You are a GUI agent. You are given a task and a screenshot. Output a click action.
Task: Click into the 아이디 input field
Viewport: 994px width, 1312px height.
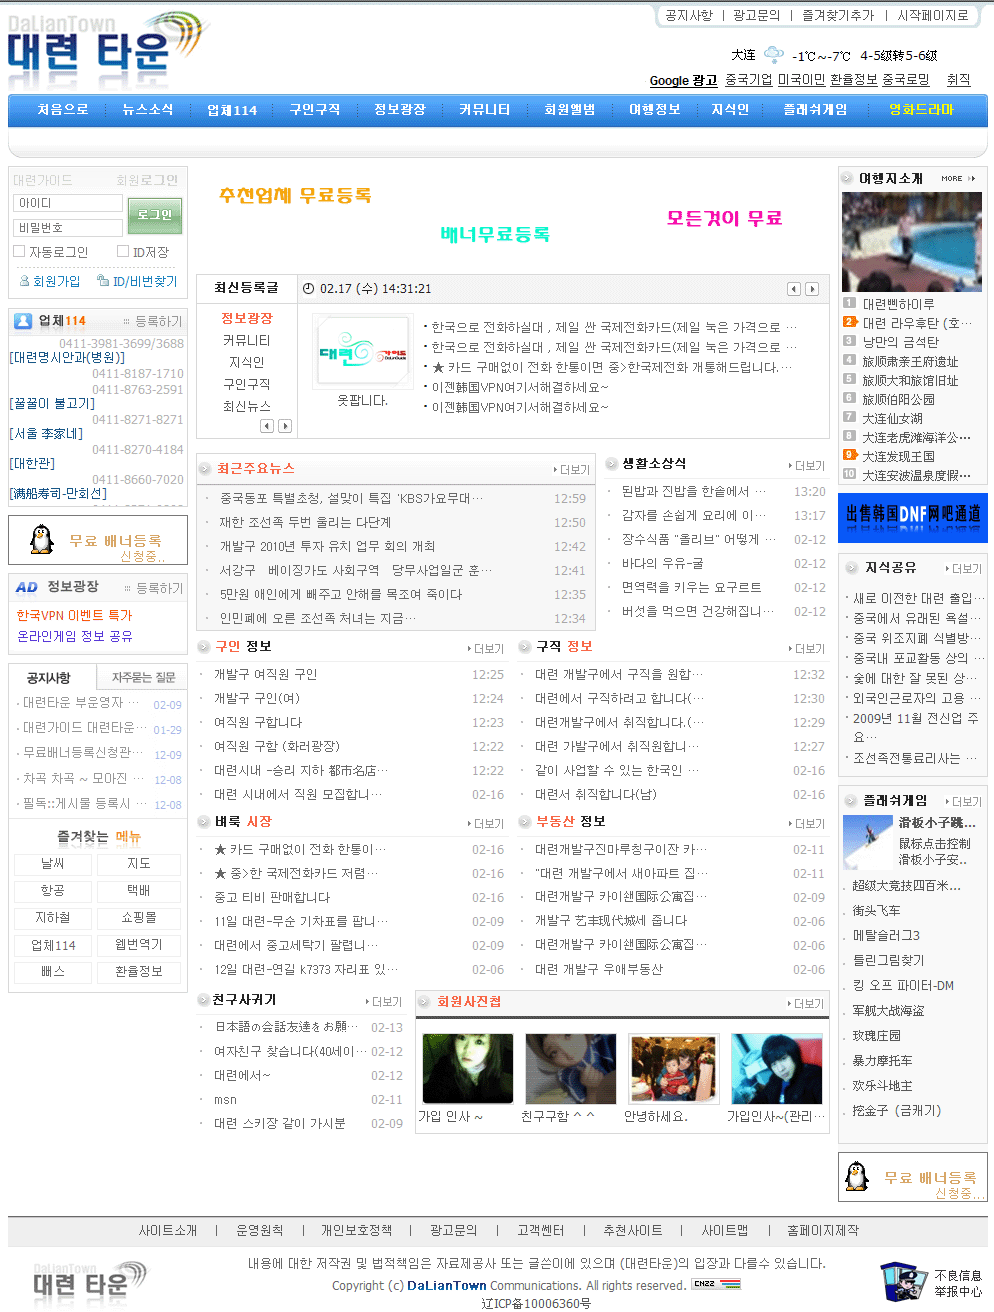point(68,203)
